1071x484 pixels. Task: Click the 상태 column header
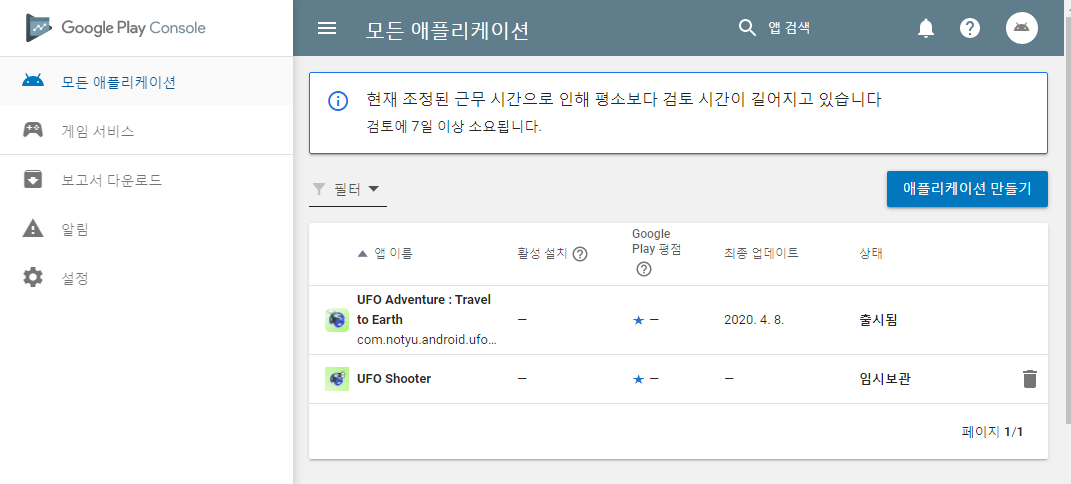click(871, 253)
